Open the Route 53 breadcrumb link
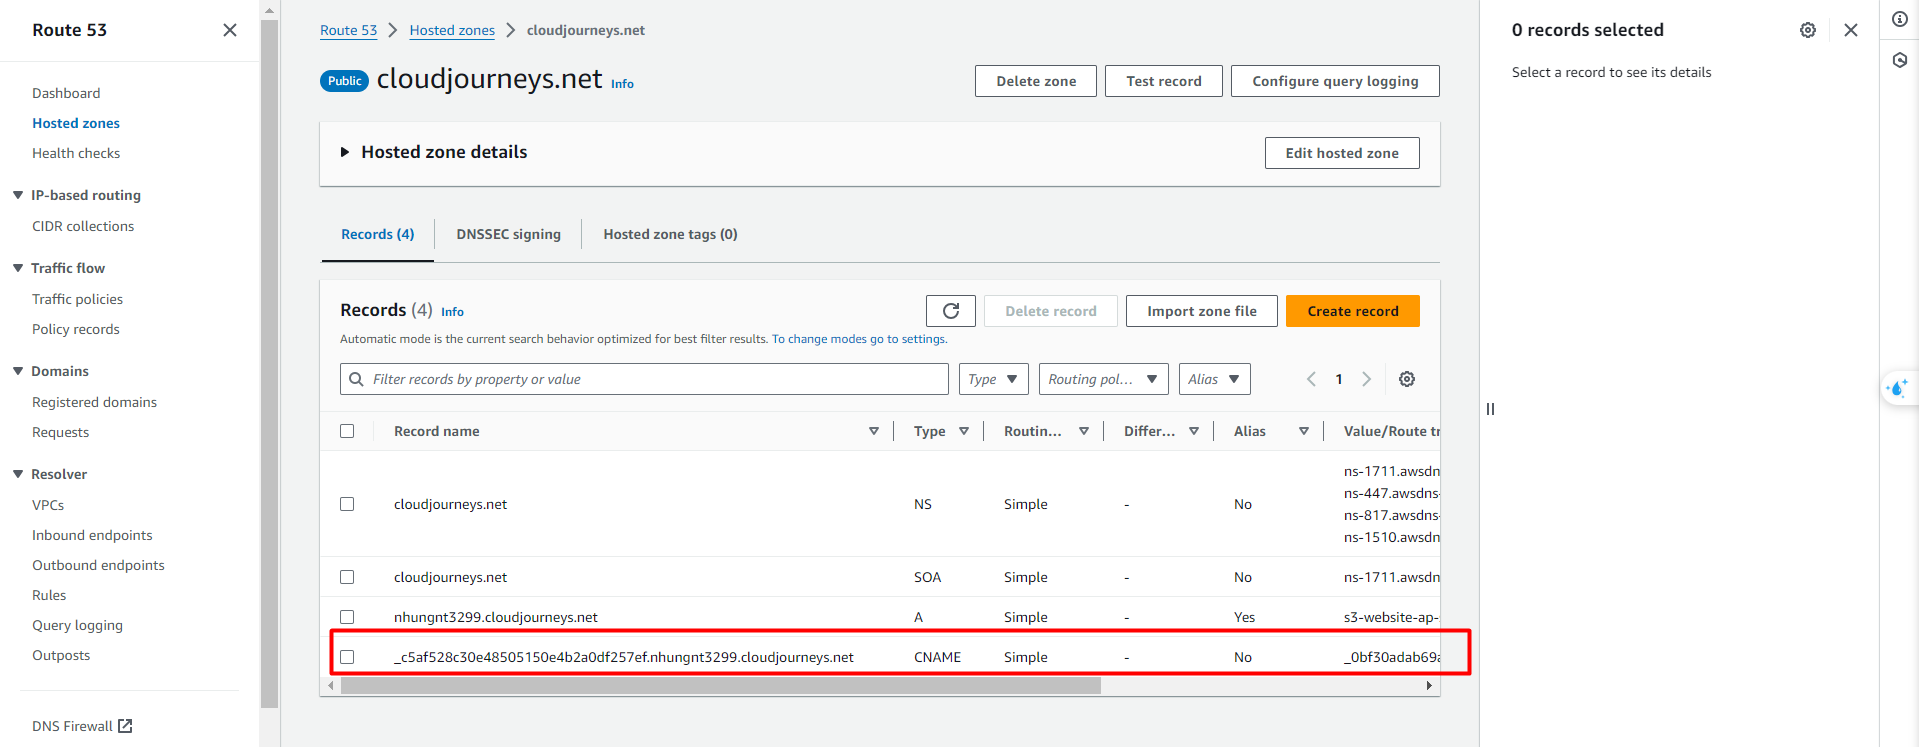The image size is (1919, 747). pos(349,30)
